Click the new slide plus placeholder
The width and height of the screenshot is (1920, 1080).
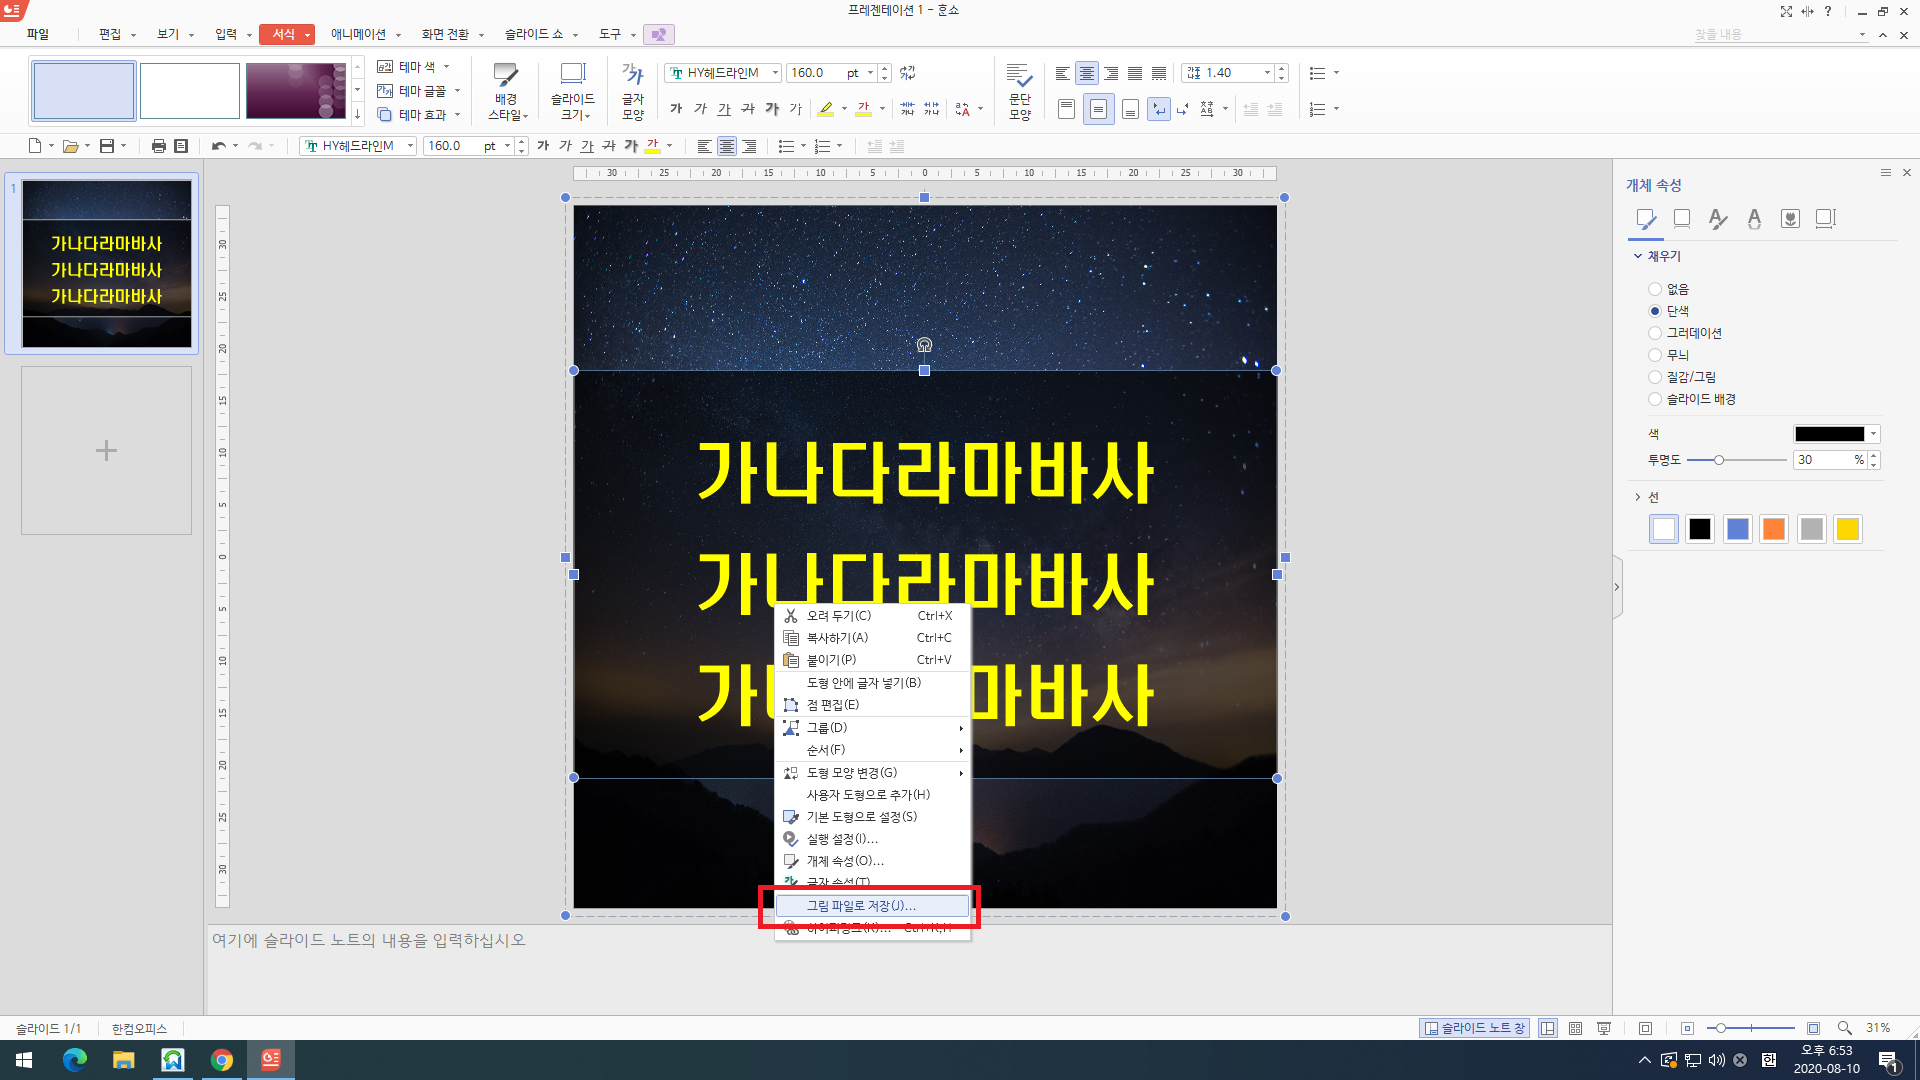coord(106,451)
